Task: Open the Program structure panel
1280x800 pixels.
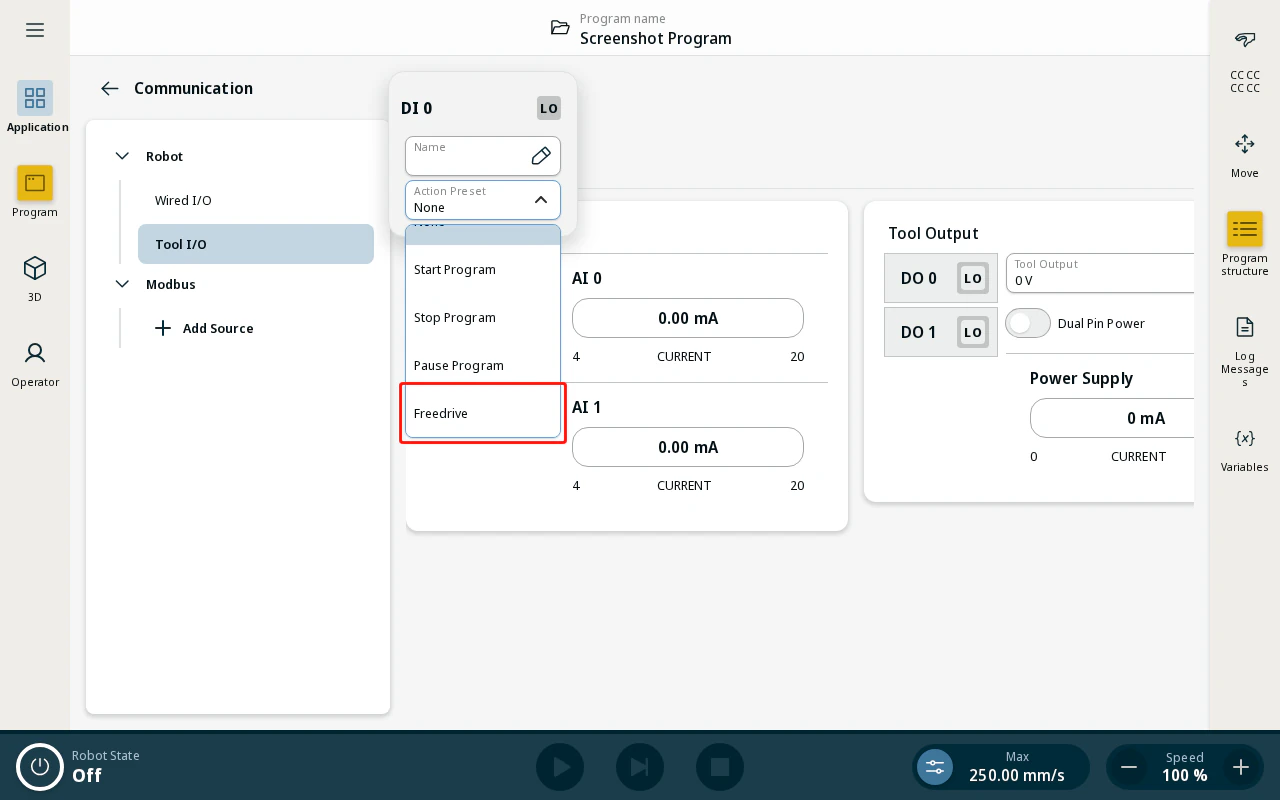Action: 1245,243
